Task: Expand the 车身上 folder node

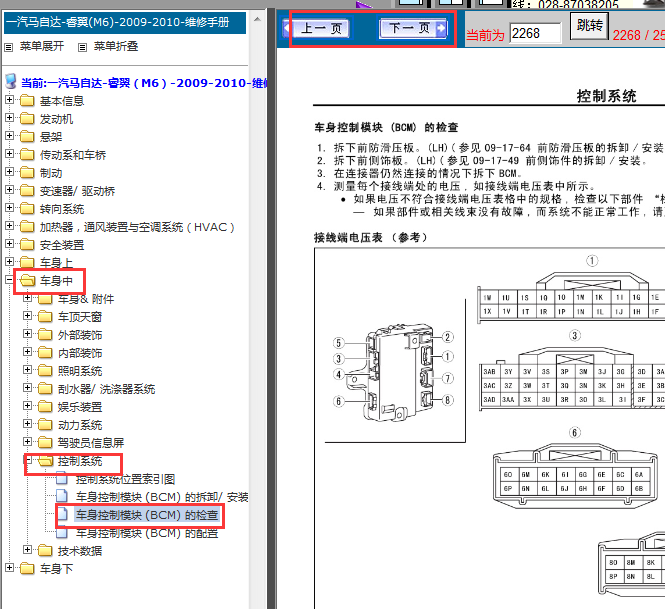Action: click(x=9, y=262)
